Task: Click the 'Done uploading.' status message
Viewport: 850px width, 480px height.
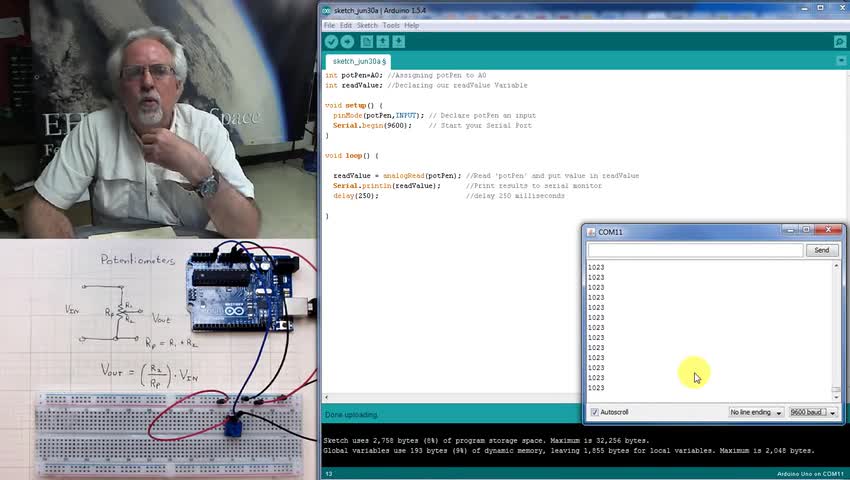Action: click(351, 415)
